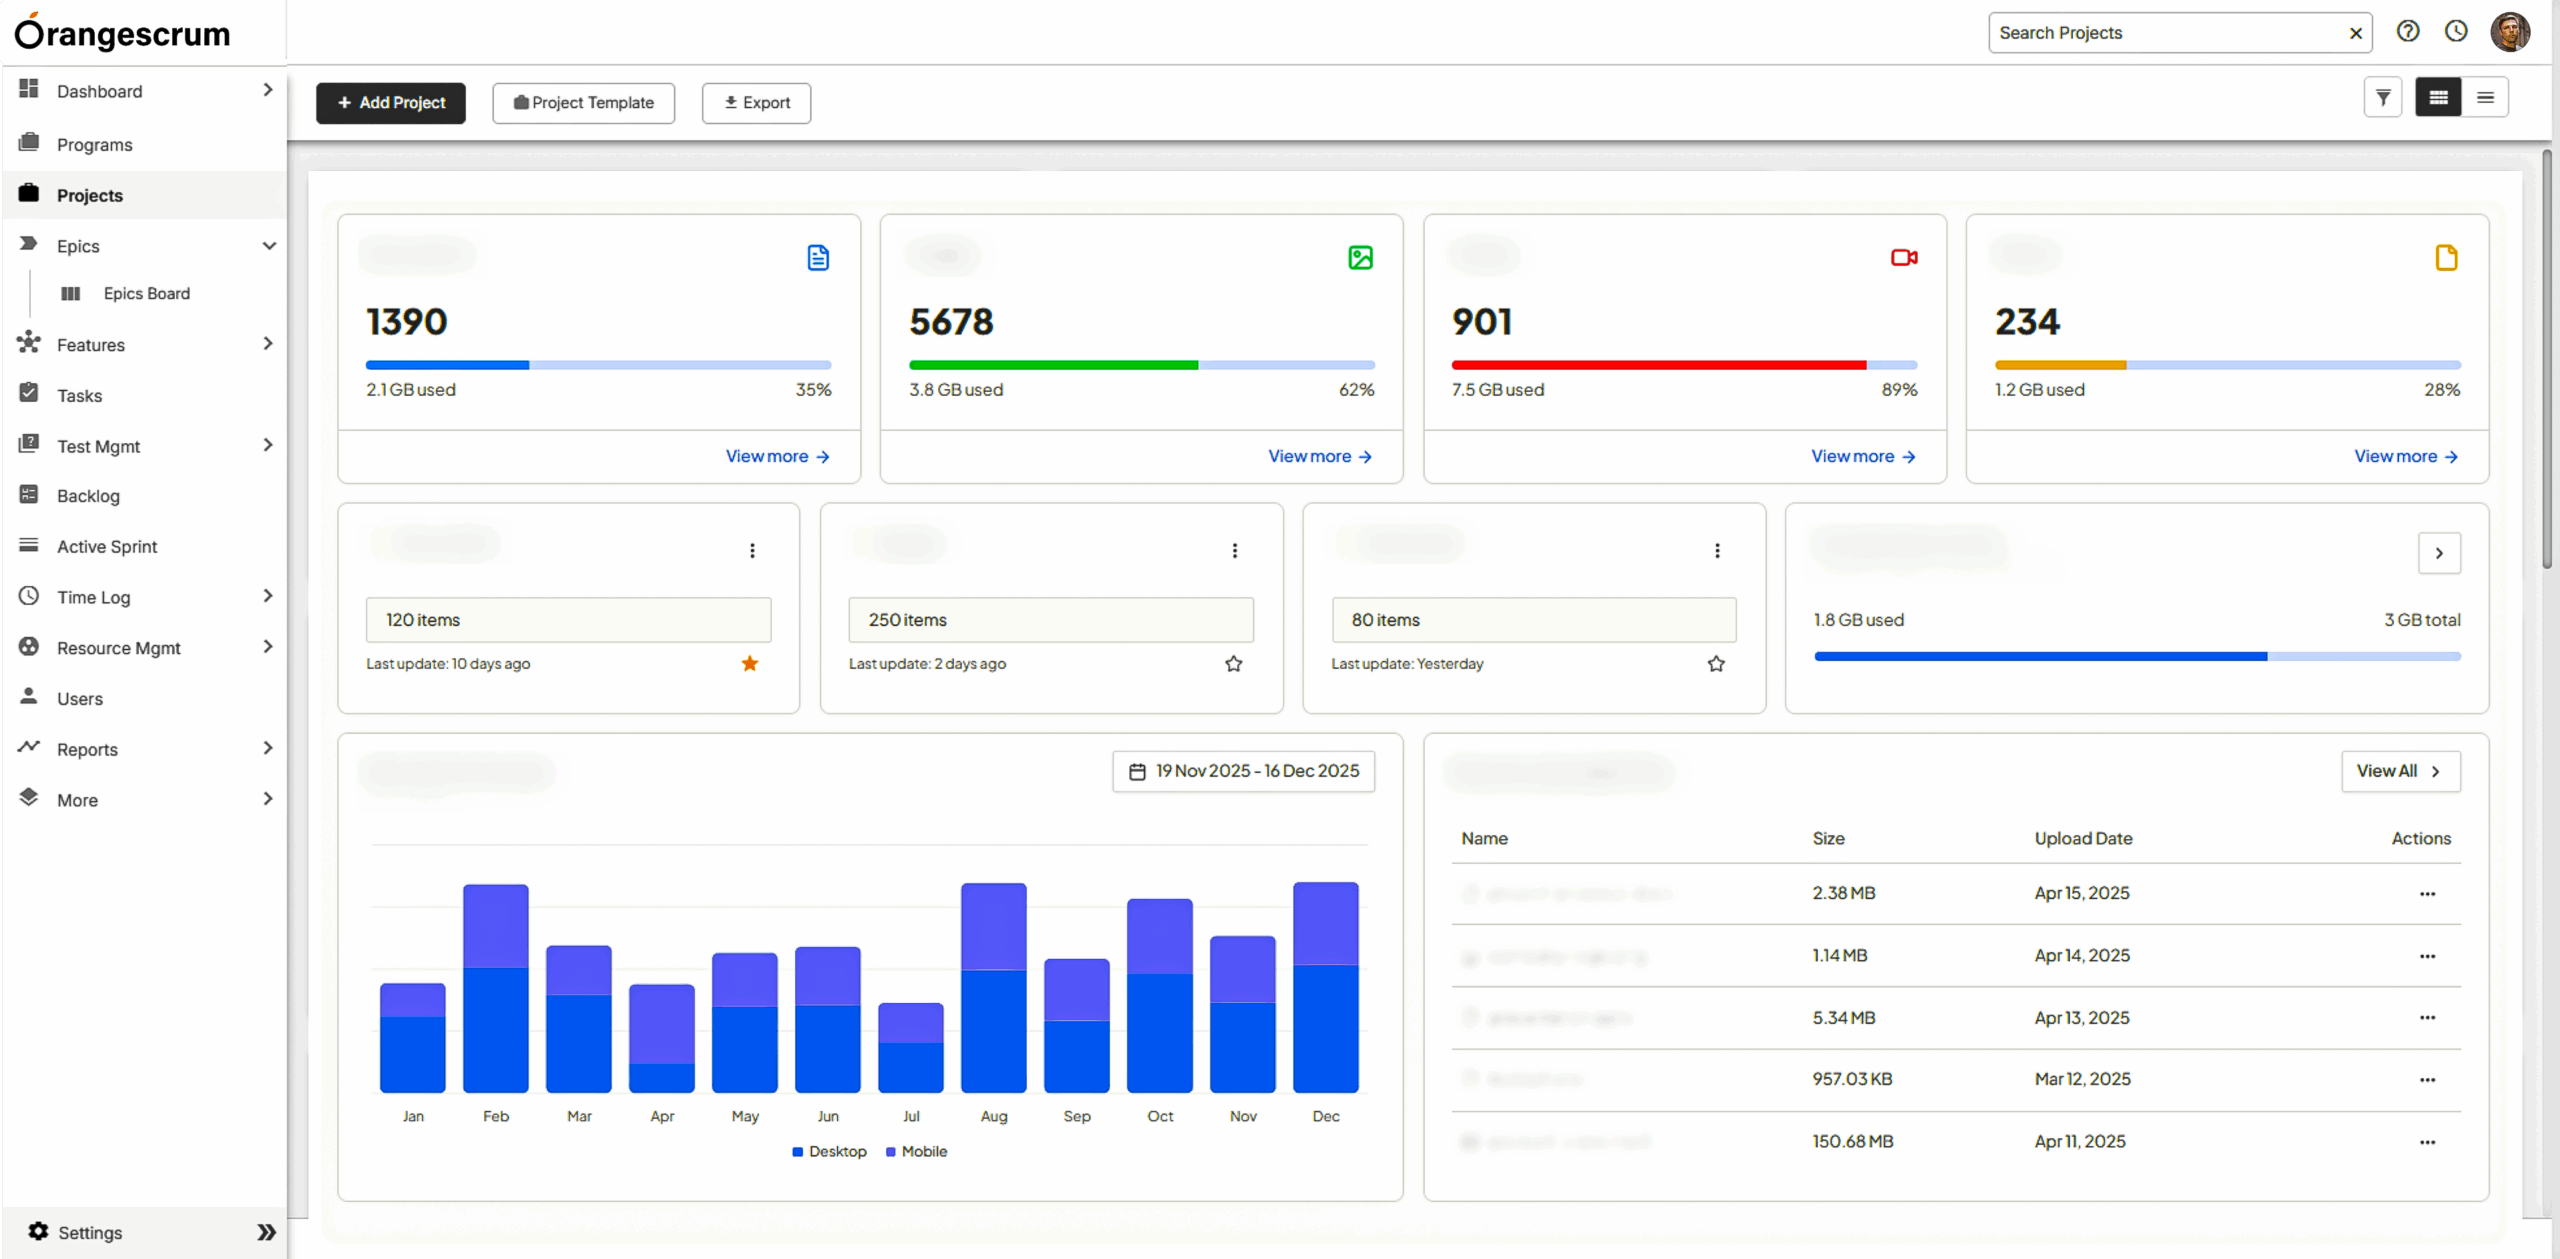The height and width of the screenshot is (1259, 2560).
Task: Open the Resource Mgmt section icon
Action: [30, 647]
